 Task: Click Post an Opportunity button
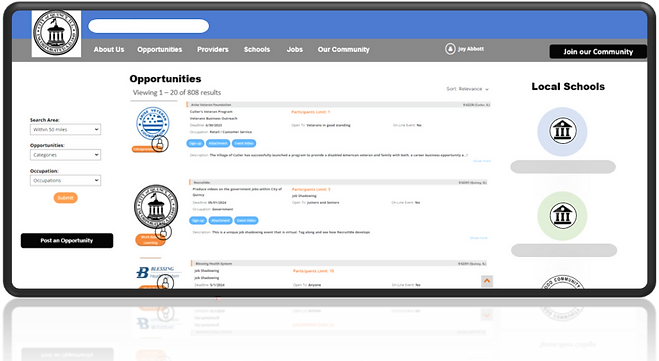[67, 240]
